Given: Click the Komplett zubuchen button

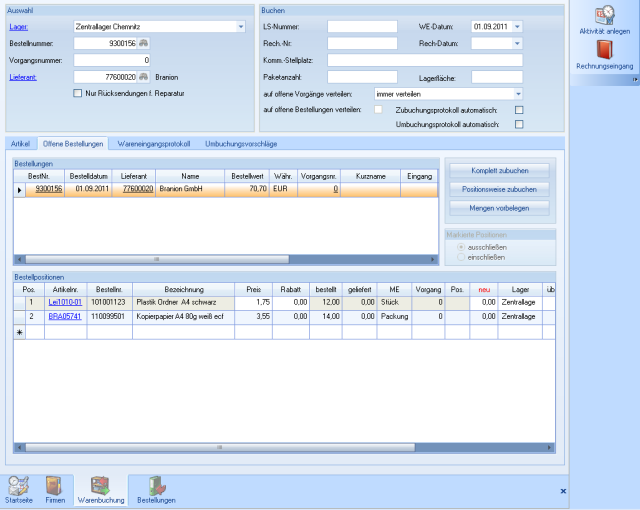Looking at the screenshot, I should (x=498, y=170).
